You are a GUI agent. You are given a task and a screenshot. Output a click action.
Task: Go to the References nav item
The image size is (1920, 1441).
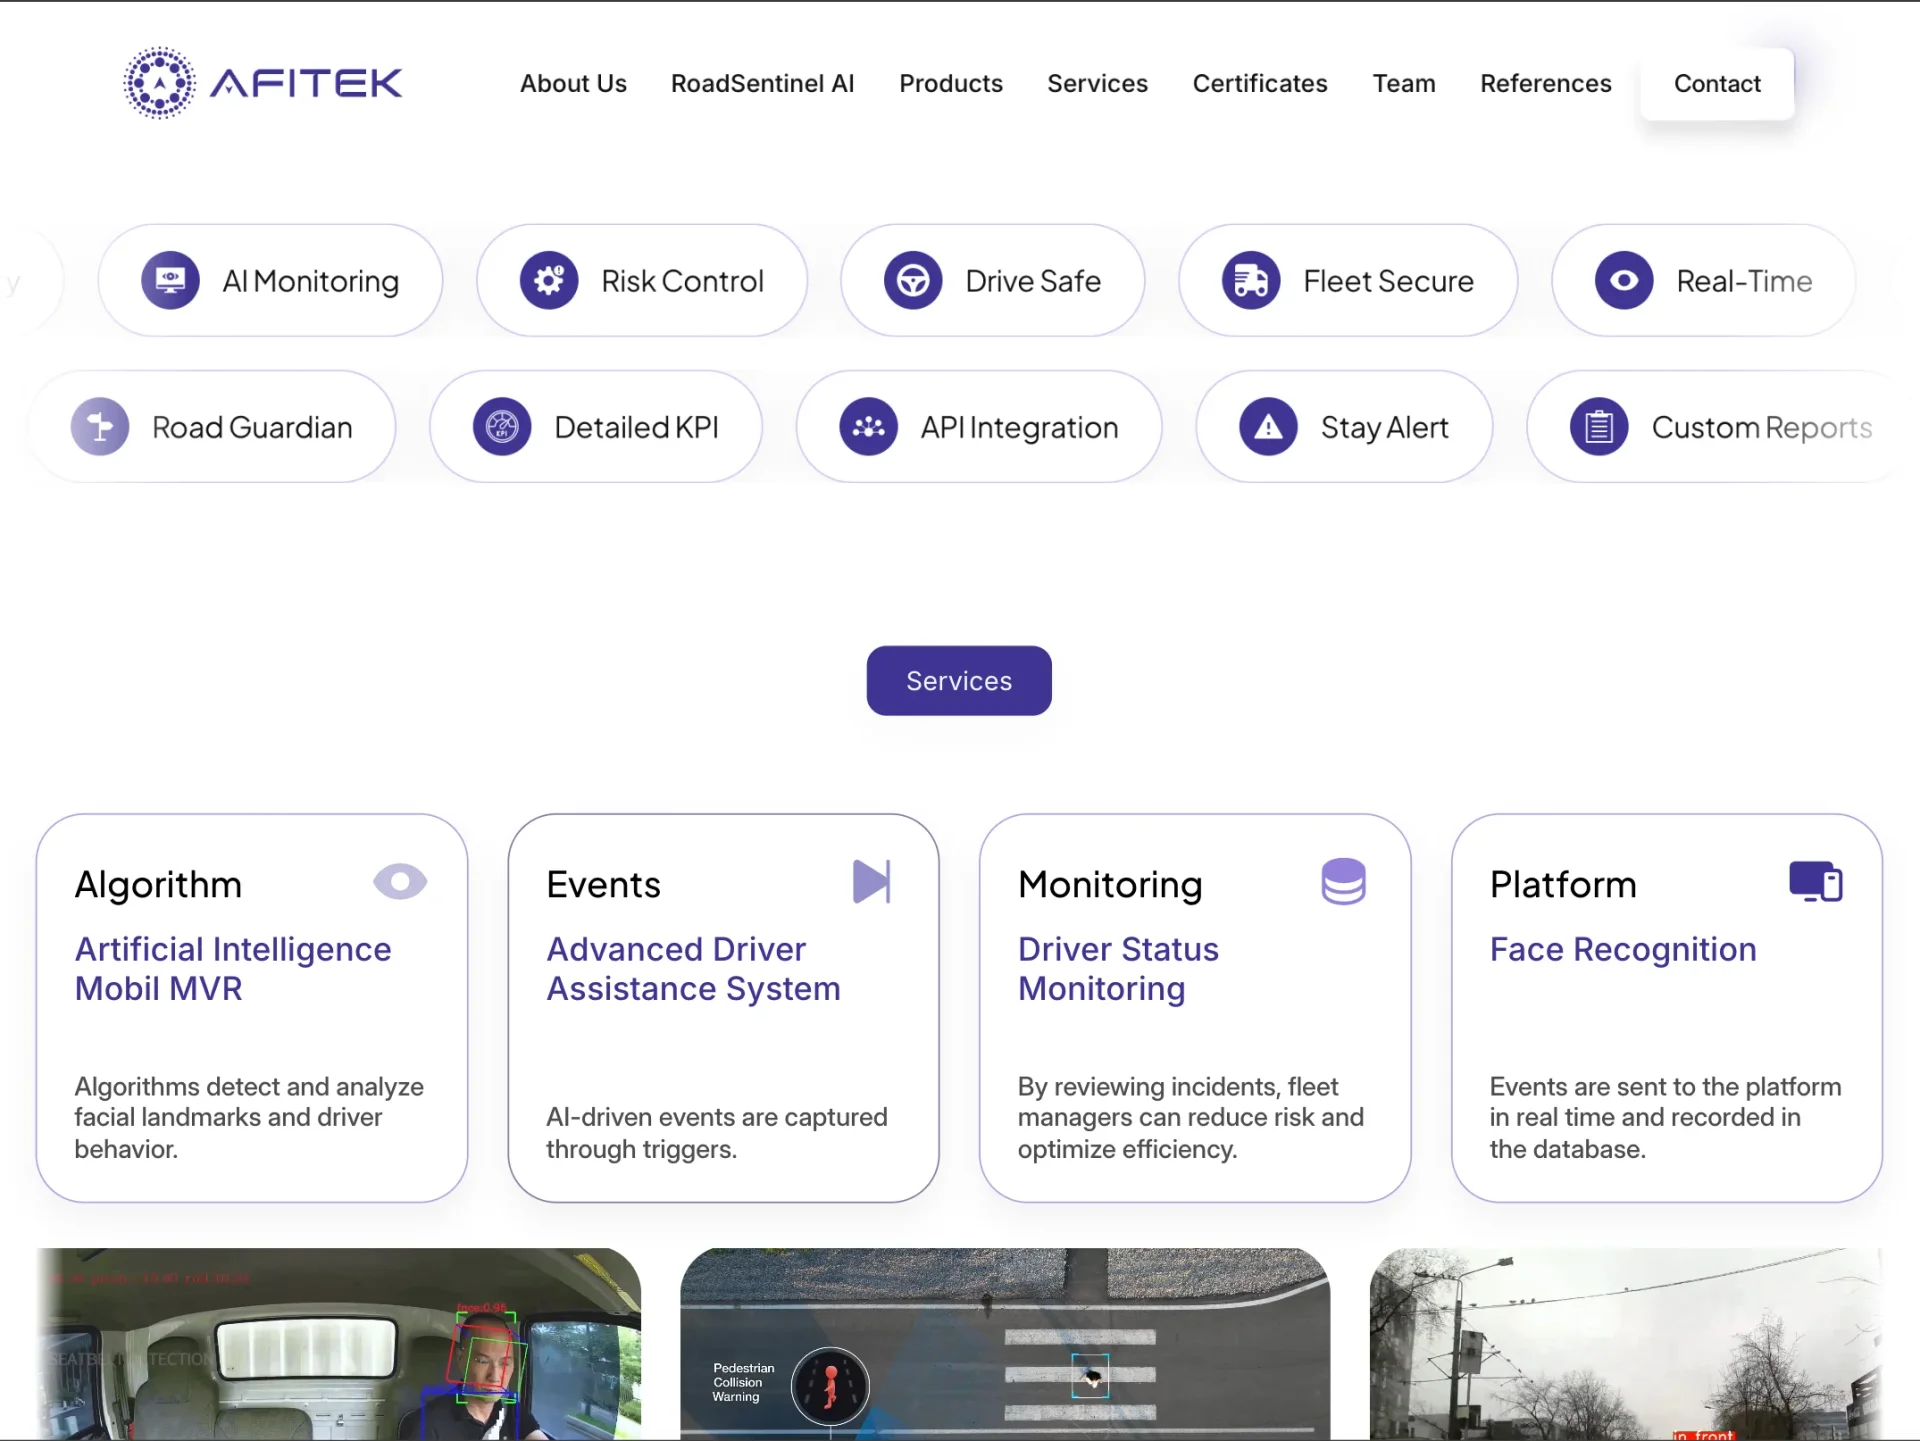pos(1545,84)
